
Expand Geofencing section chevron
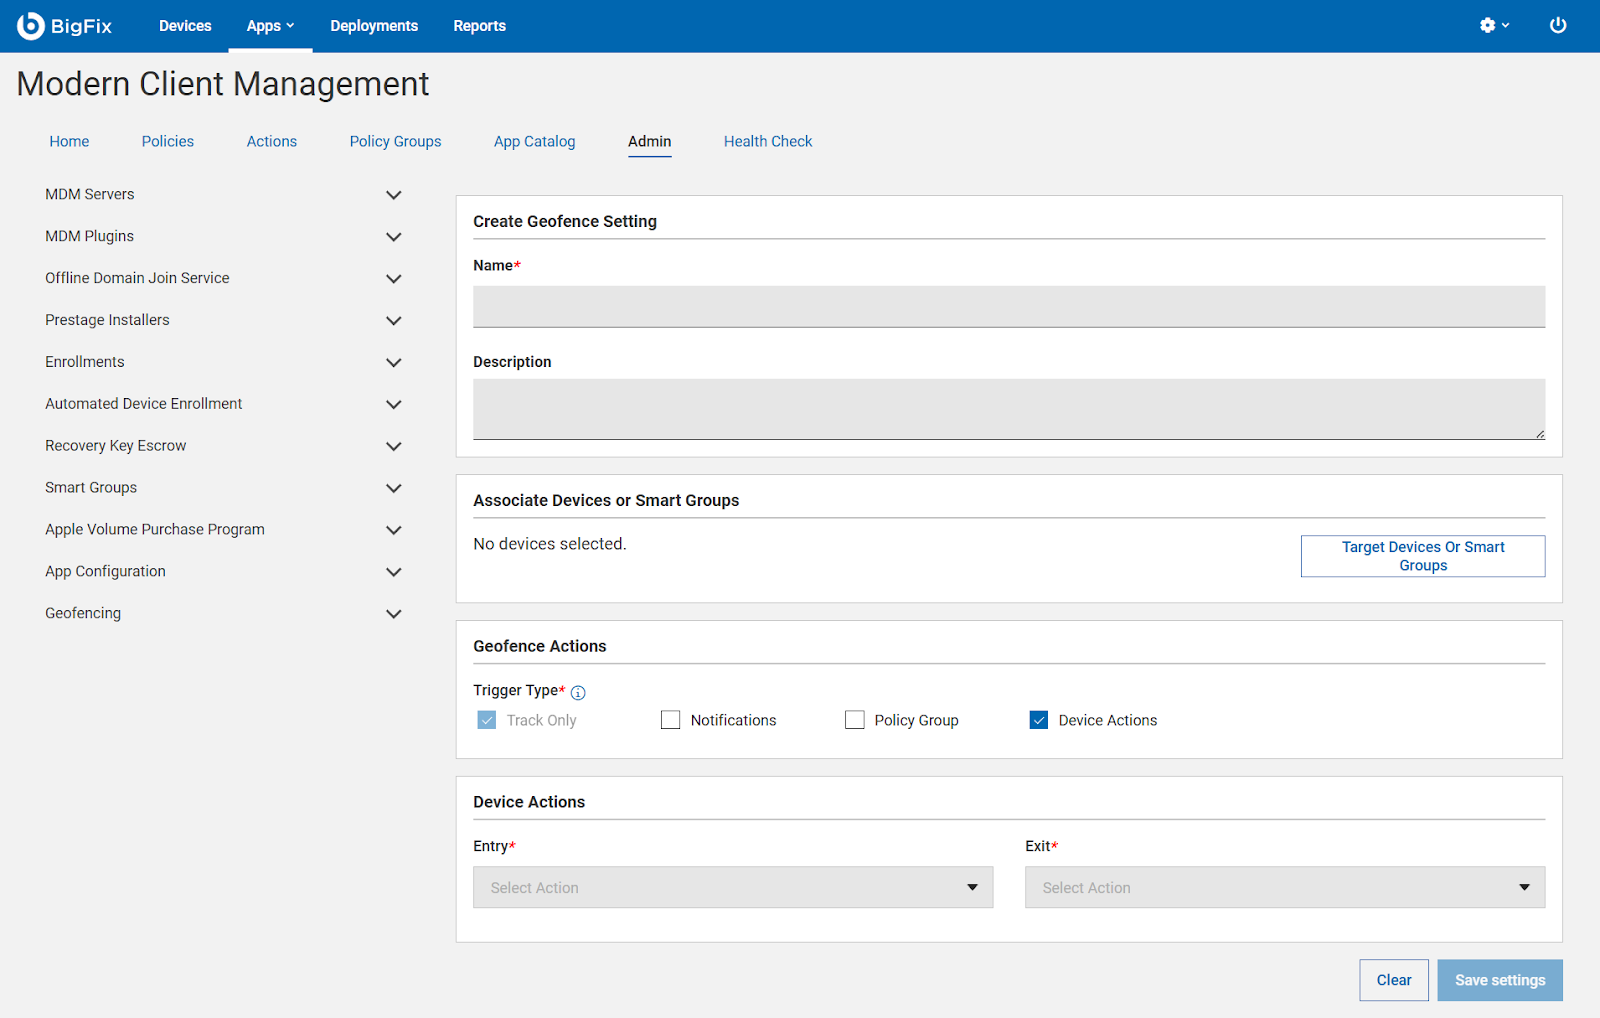coord(394,614)
